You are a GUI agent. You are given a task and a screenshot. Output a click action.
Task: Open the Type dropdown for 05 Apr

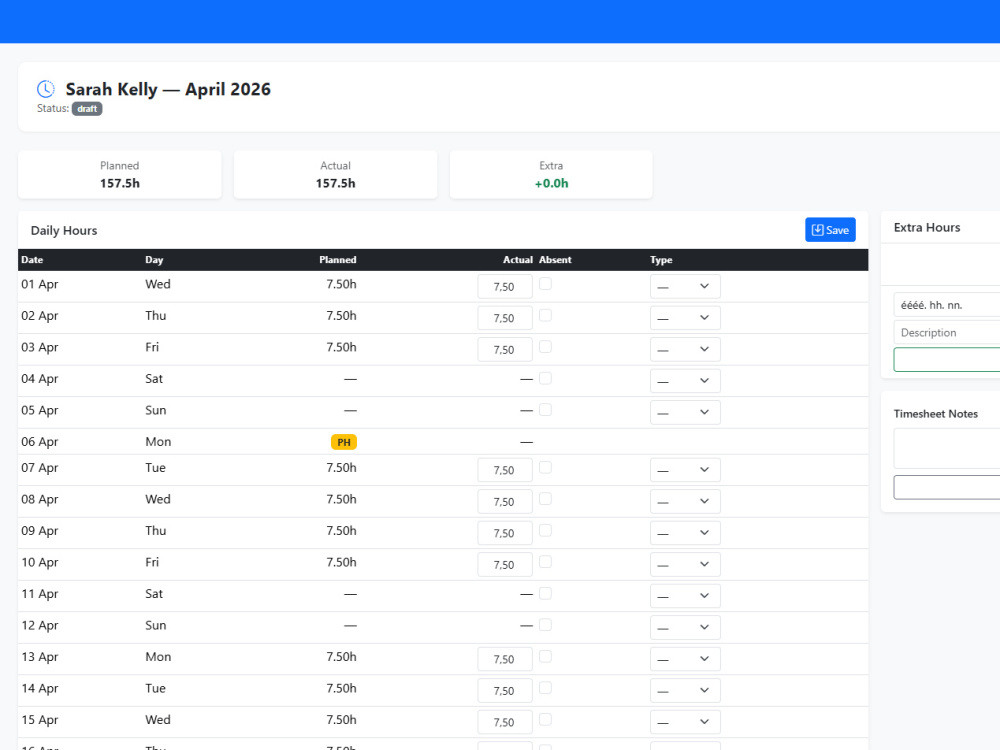(x=685, y=412)
